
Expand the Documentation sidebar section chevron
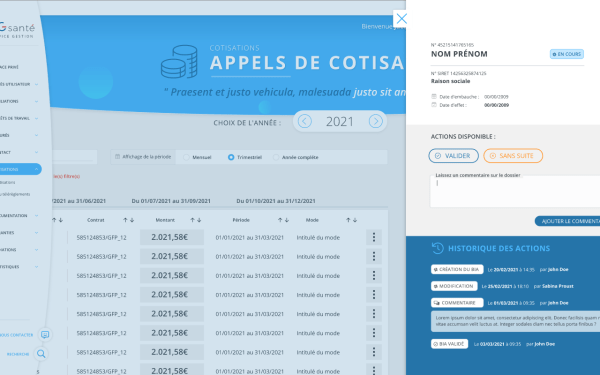(36, 215)
